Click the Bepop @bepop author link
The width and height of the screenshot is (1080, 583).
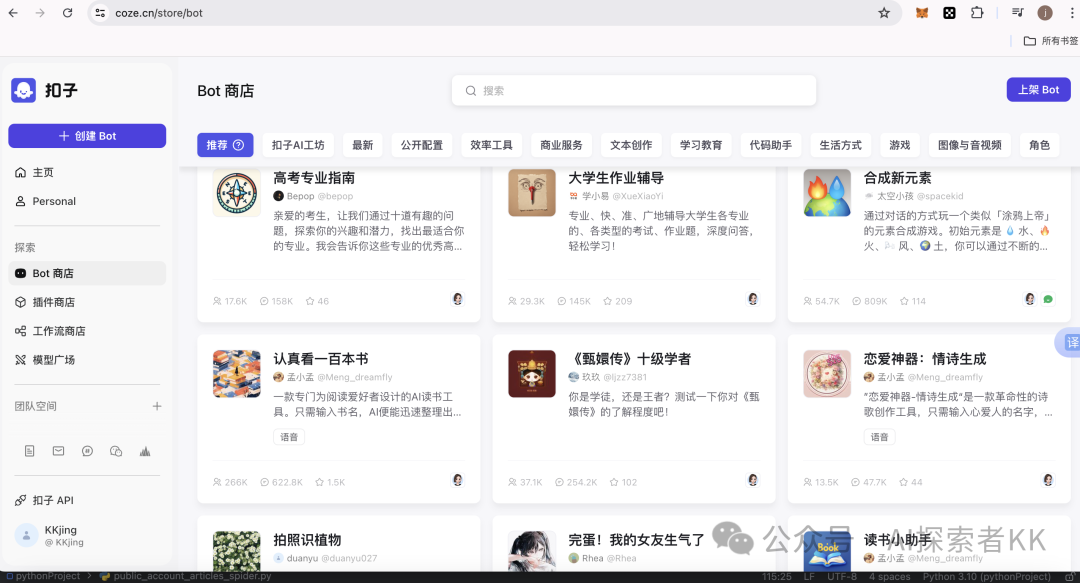pos(313,196)
